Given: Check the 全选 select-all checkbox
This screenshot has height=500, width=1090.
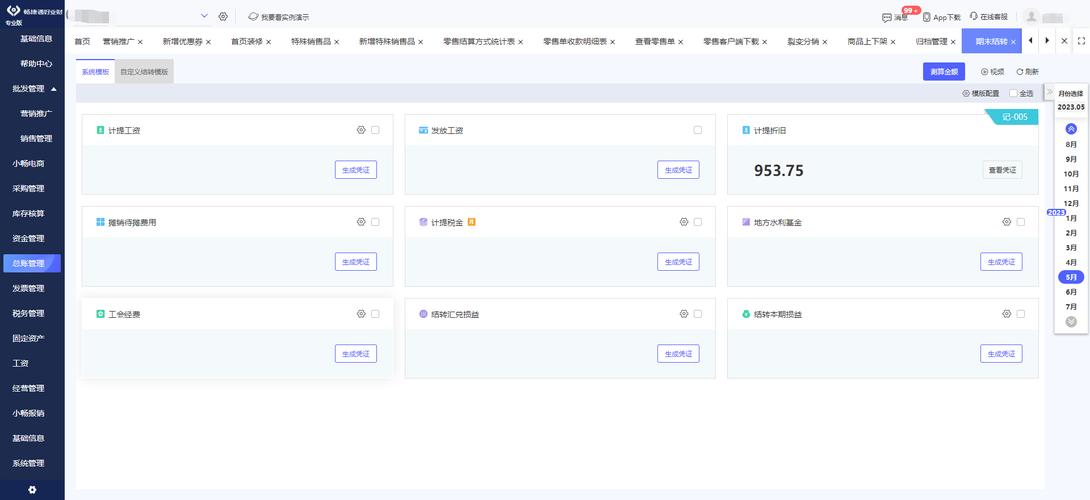Looking at the screenshot, I should click(1013, 93).
